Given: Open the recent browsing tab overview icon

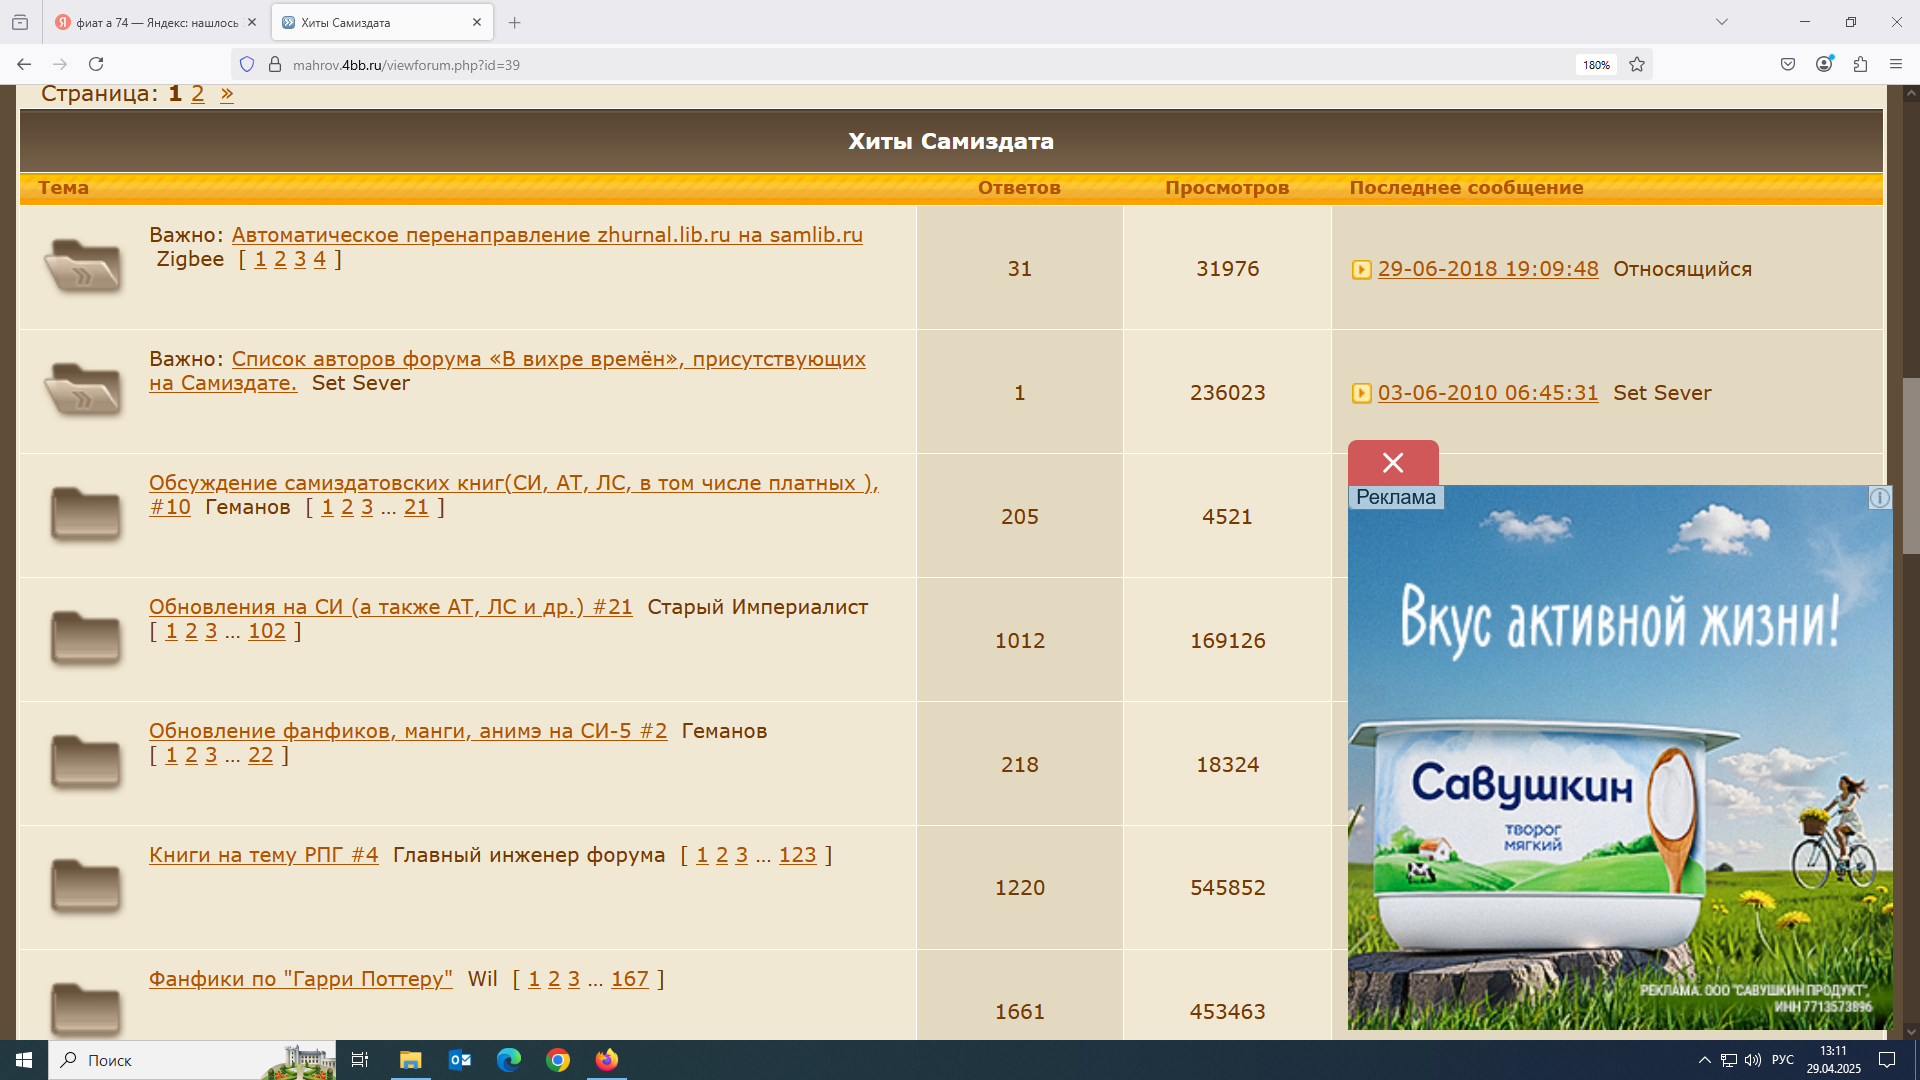Looking at the screenshot, I should point(20,22).
